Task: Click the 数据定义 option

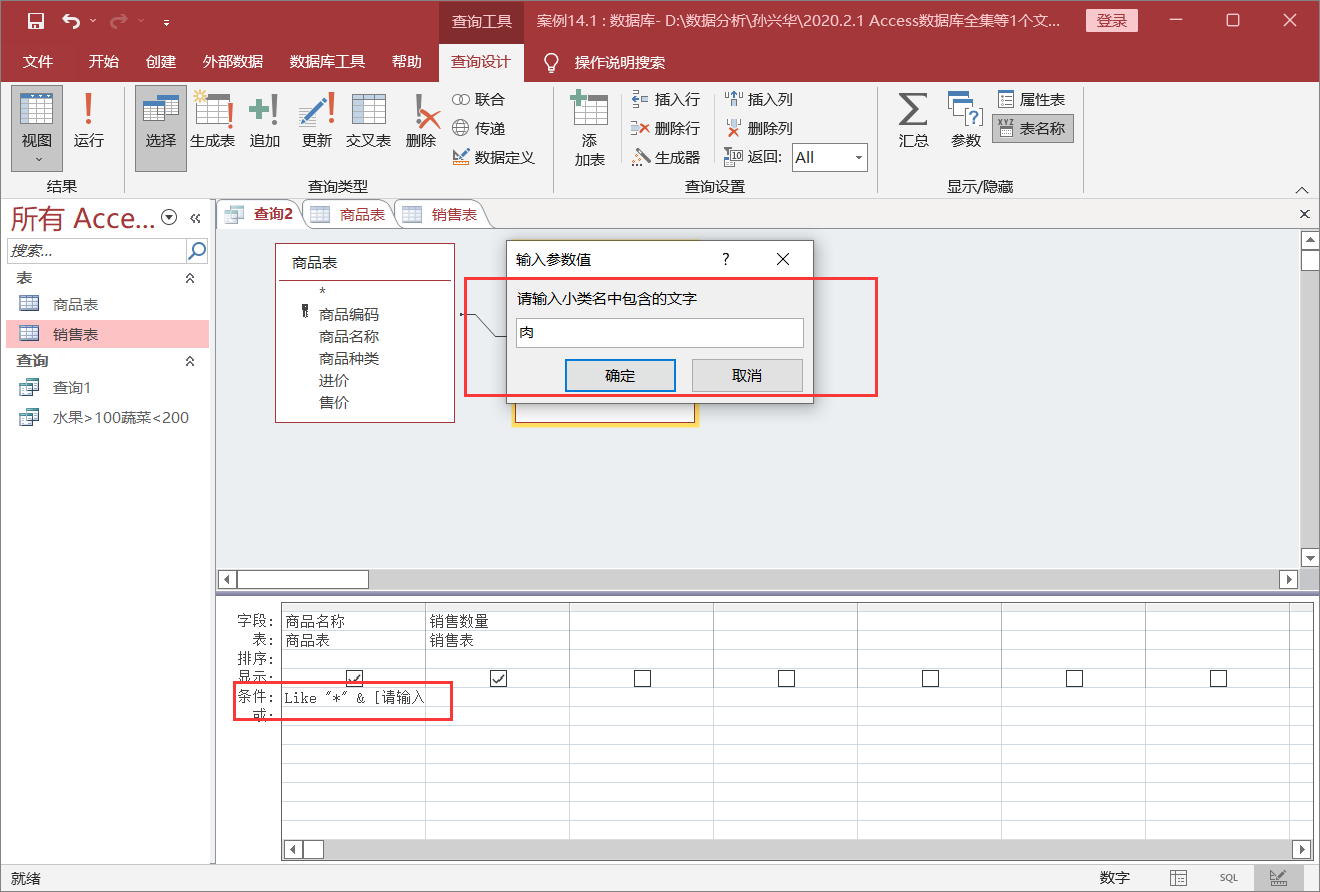Action: [x=494, y=157]
